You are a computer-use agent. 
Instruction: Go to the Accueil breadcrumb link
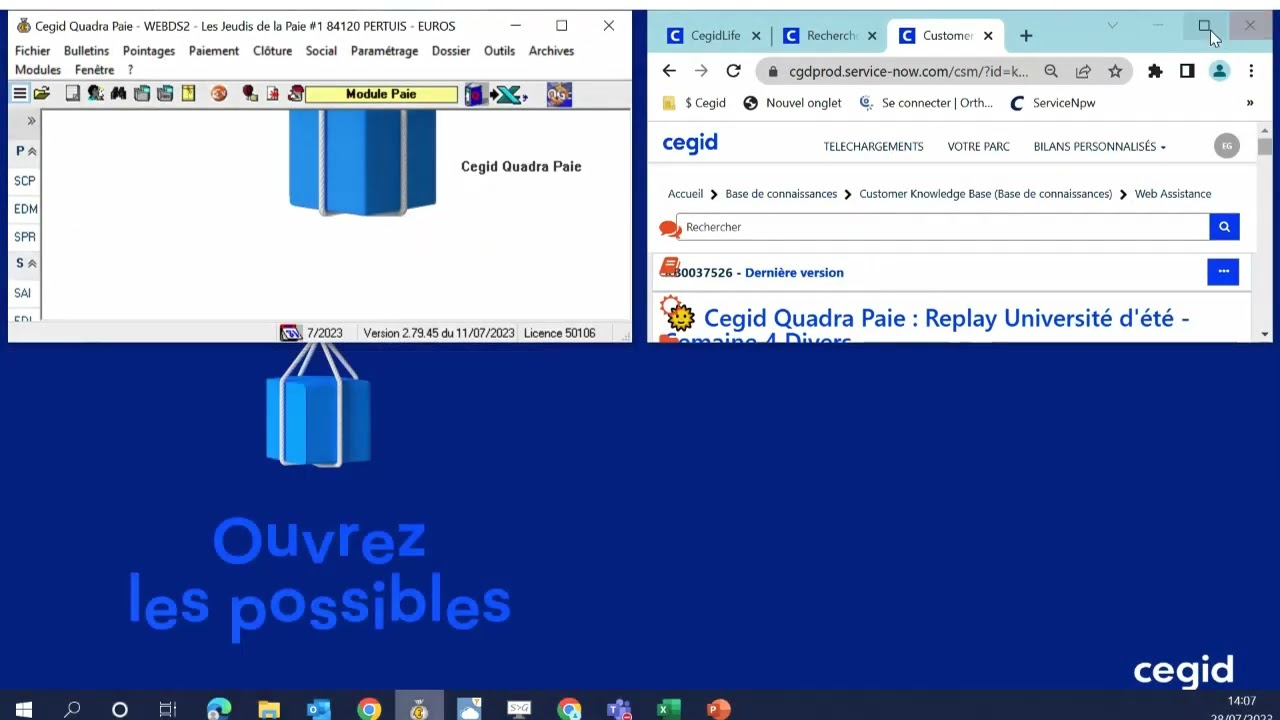pos(685,194)
